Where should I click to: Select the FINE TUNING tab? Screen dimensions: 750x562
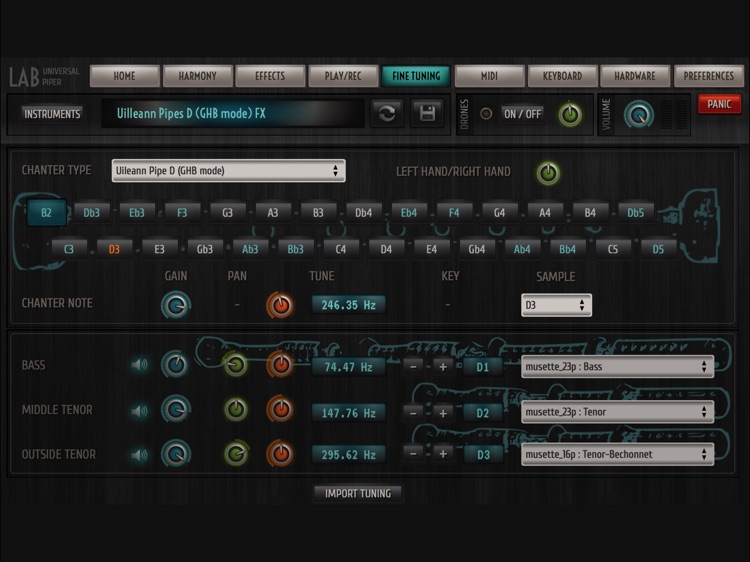pyautogui.click(x=416, y=76)
